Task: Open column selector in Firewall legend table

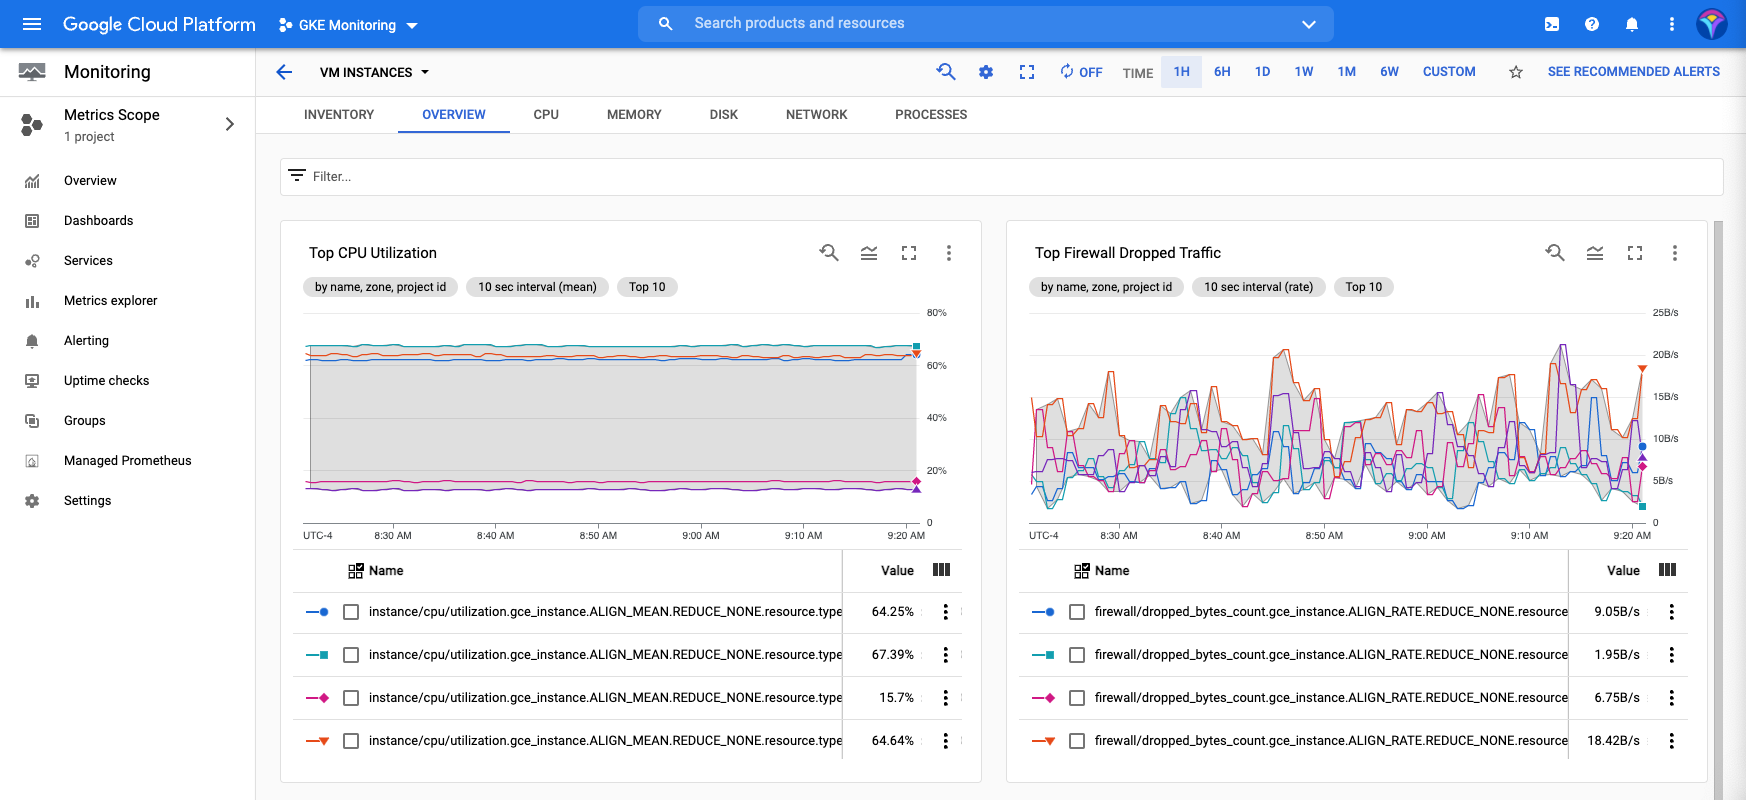Action: [1667, 570]
